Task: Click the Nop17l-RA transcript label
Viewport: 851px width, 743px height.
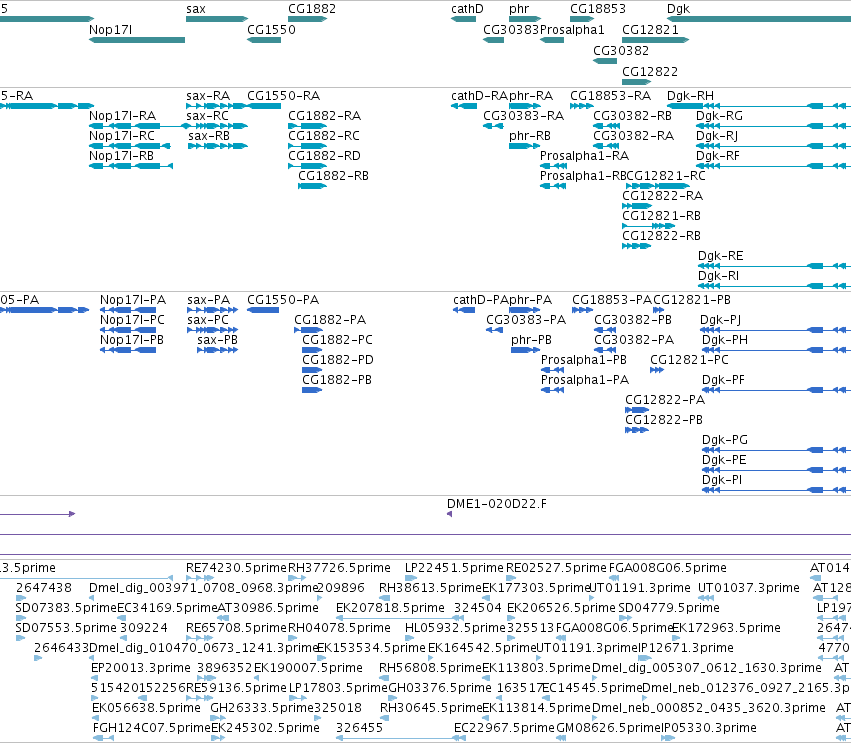Action: (122, 116)
